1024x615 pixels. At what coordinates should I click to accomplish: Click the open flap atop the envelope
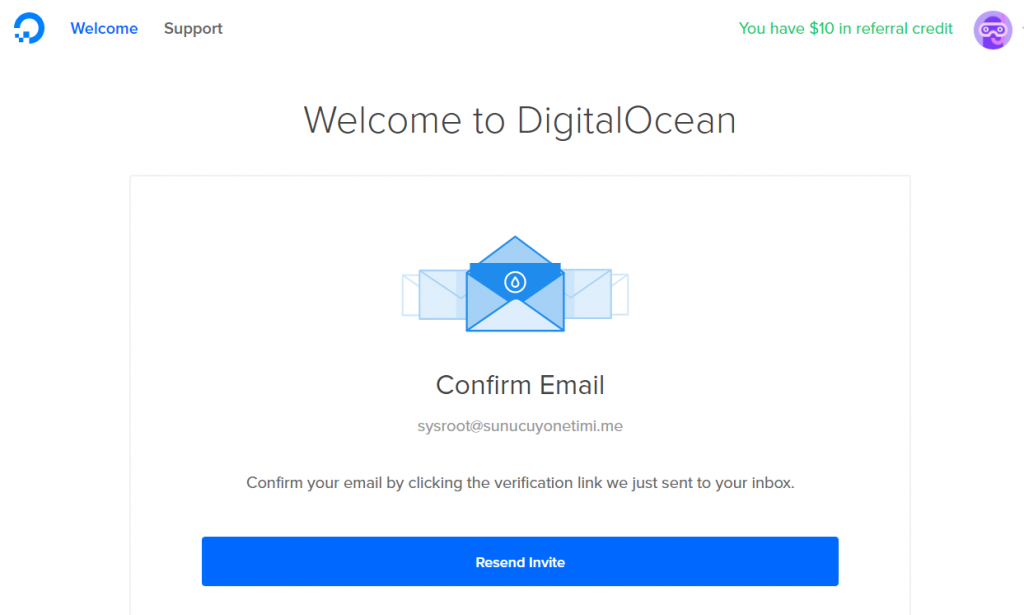[515, 250]
